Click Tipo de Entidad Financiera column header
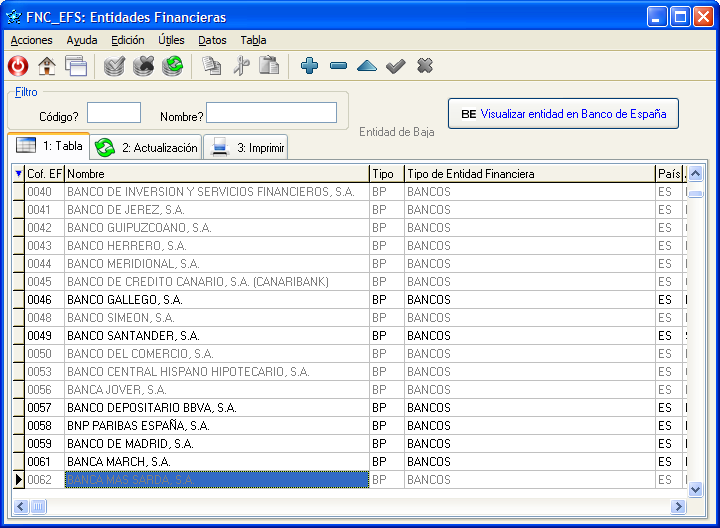 tap(529, 174)
